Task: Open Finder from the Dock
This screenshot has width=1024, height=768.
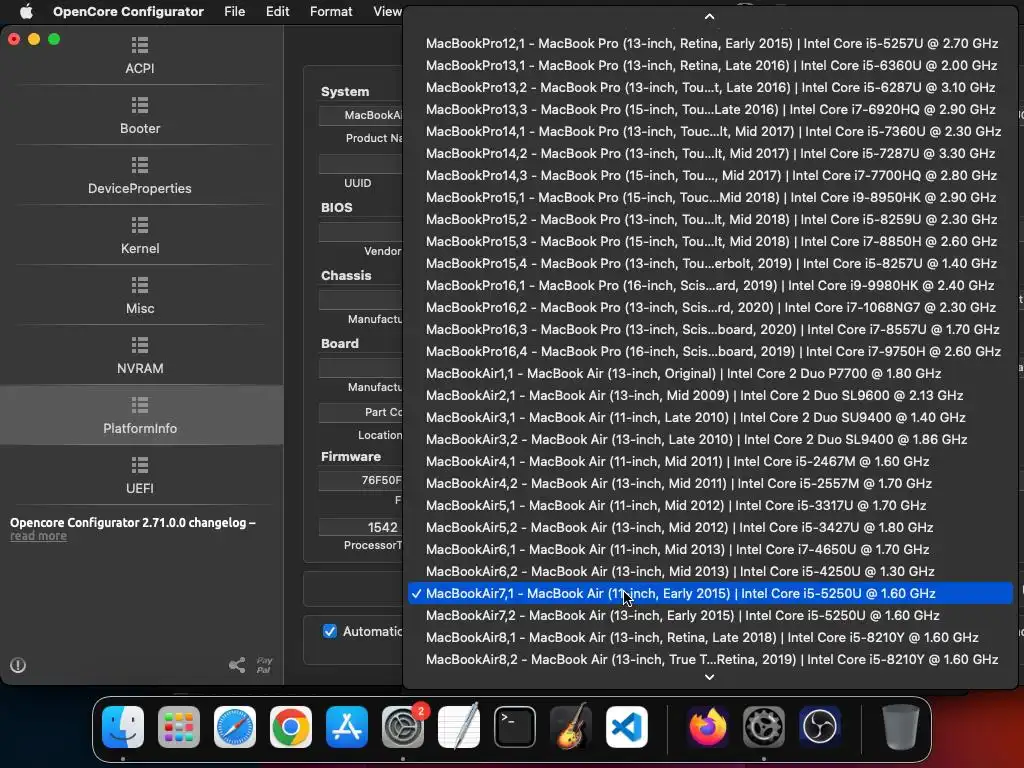Action: point(123,727)
